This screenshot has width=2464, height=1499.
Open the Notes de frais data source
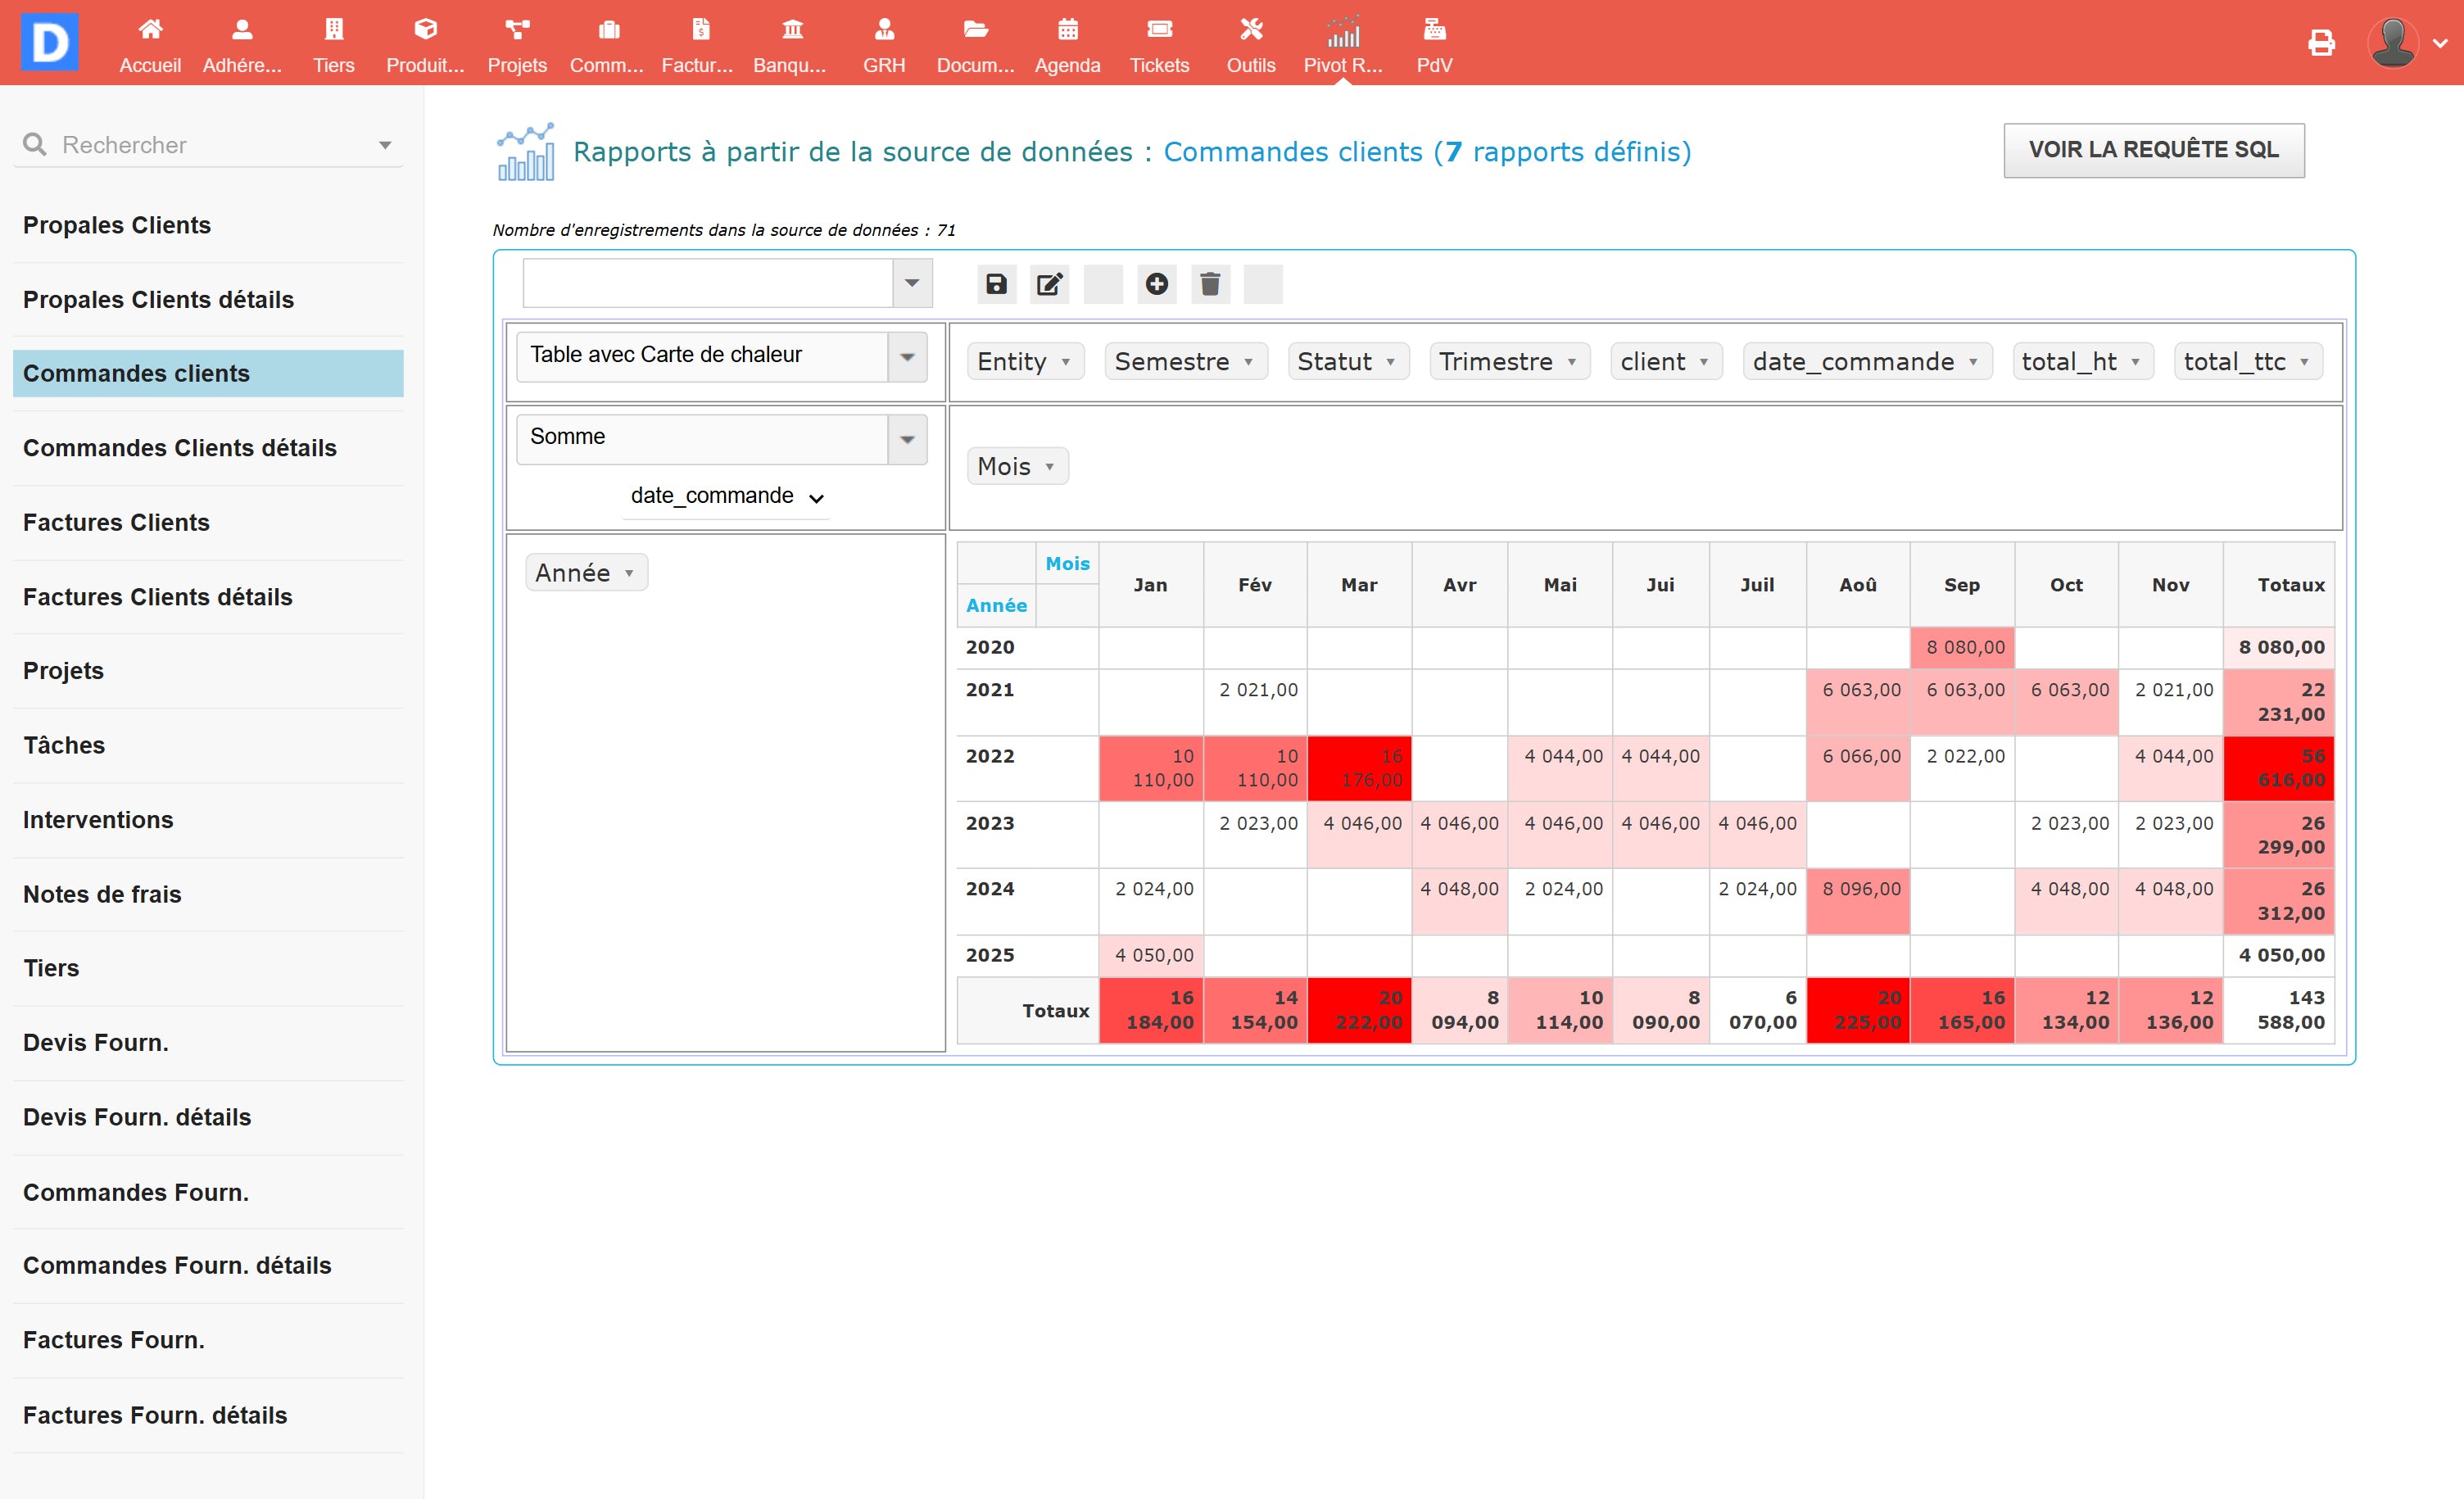tap(102, 894)
